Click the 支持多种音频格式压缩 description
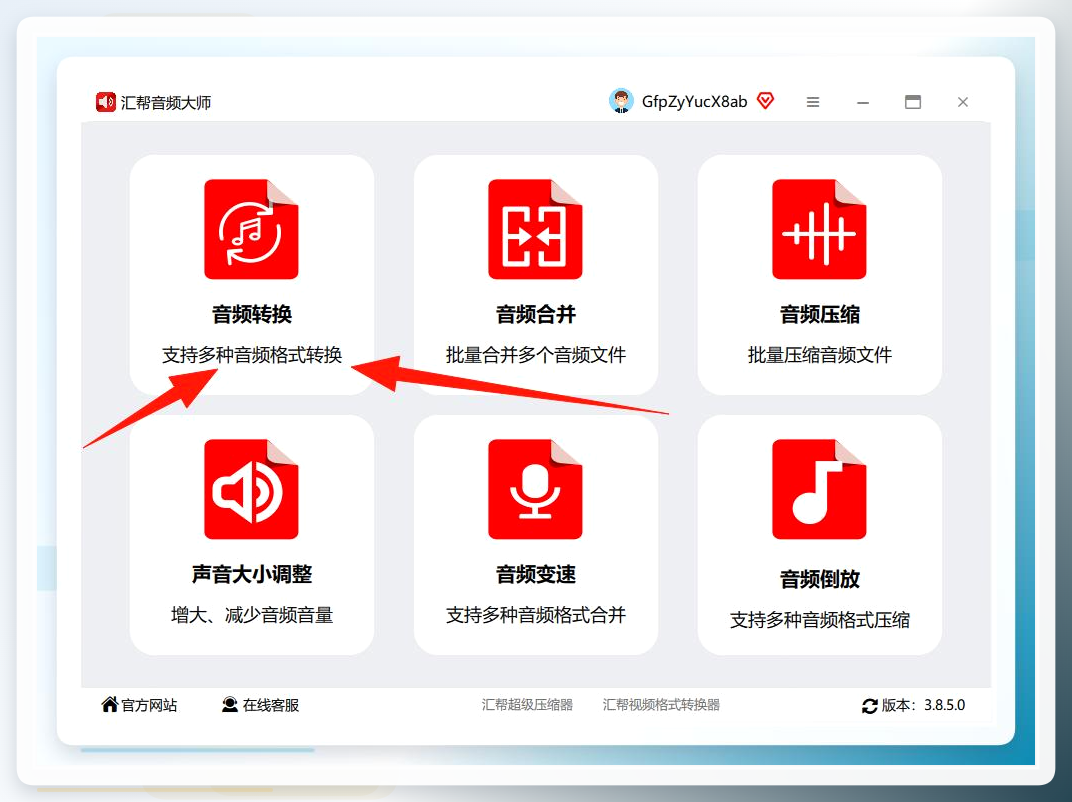1072x802 pixels. pos(820,620)
